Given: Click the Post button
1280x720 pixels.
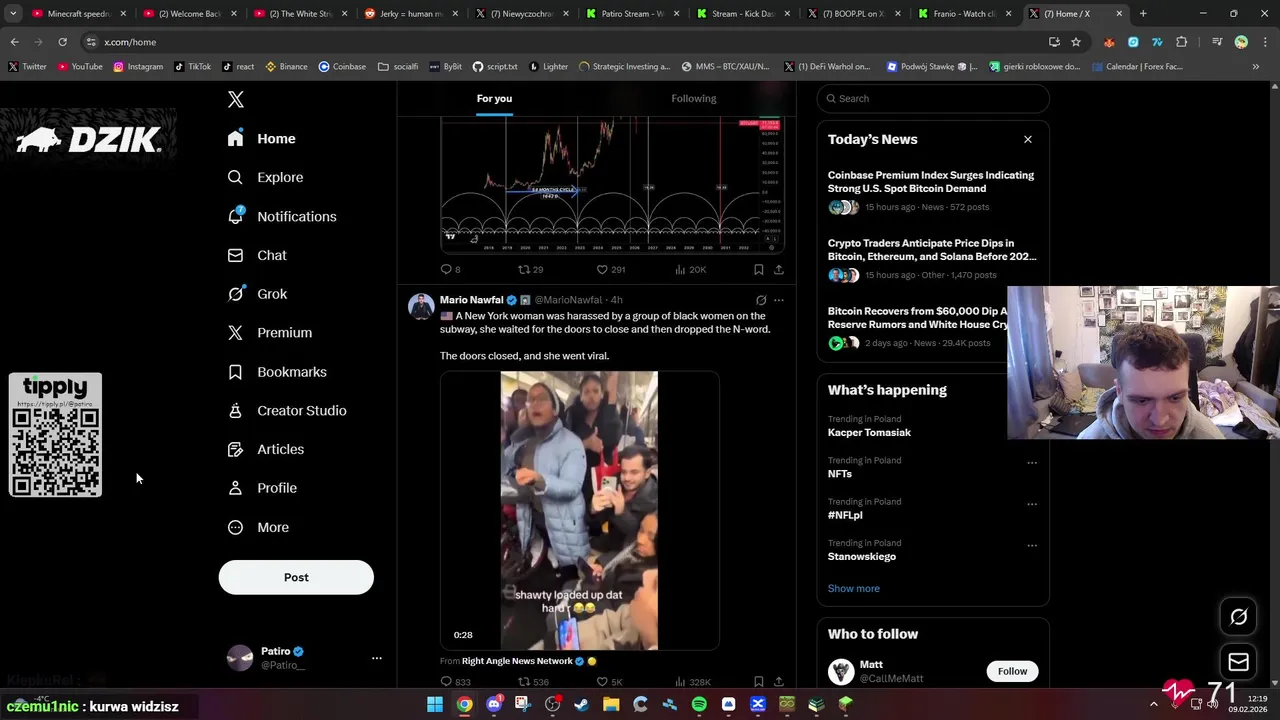Looking at the screenshot, I should click(296, 577).
